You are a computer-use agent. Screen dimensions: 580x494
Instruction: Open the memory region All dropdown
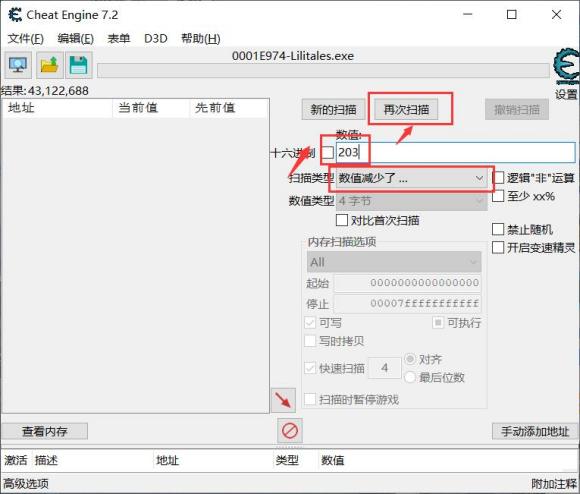[394, 262]
